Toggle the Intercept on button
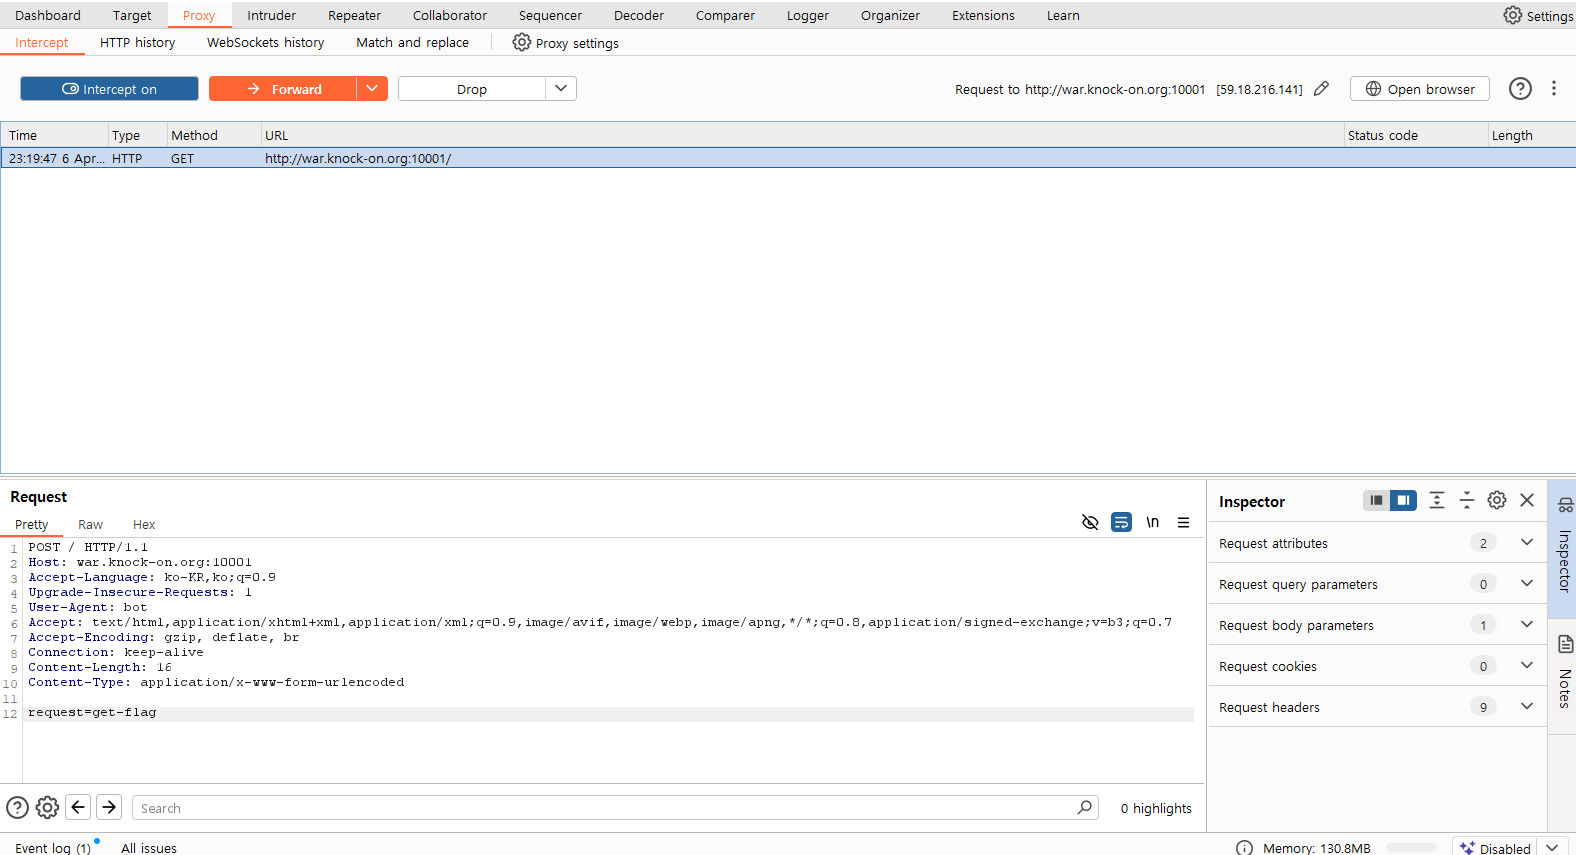 click(109, 89)
